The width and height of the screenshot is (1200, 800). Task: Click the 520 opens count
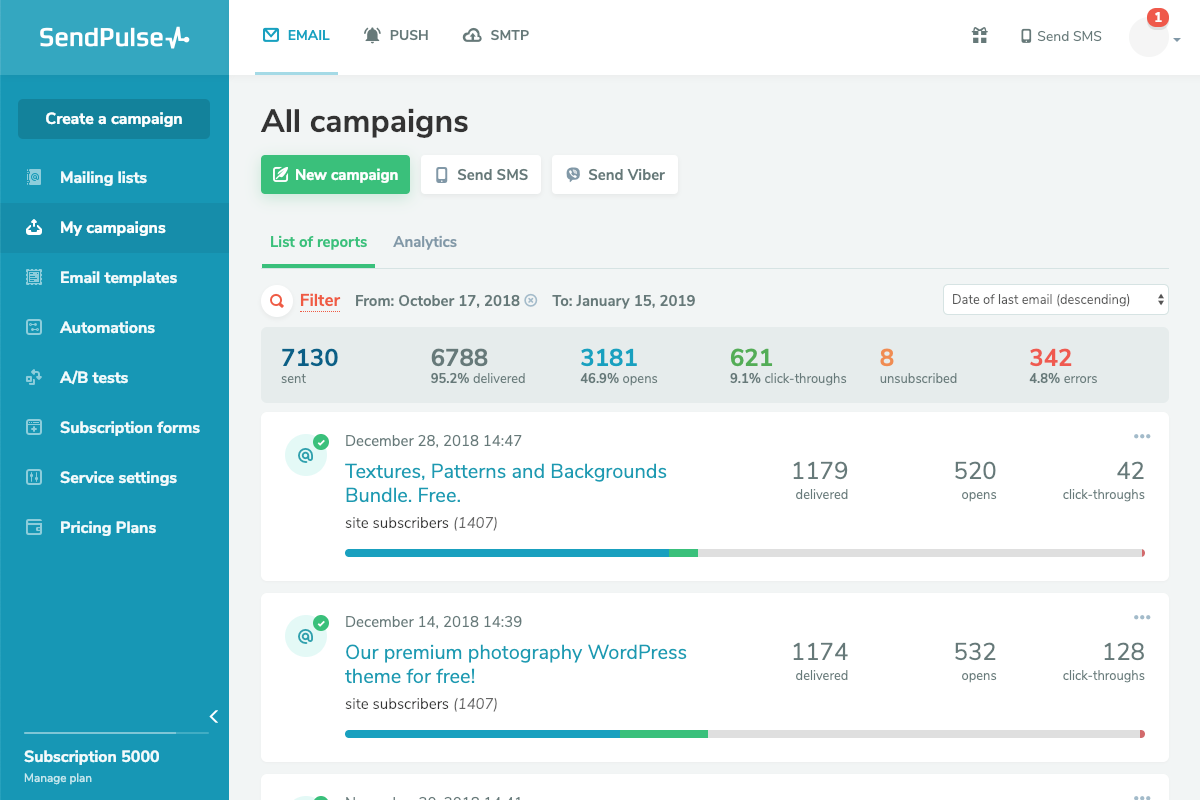pyautogui.click(x=975, y=478)
